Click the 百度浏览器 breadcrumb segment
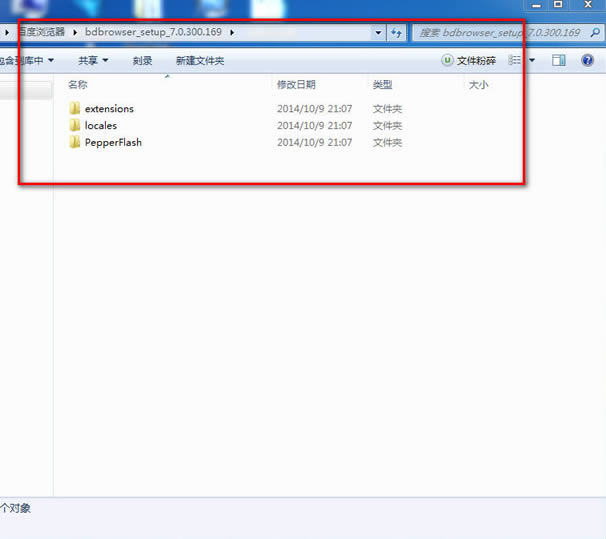This screenshot has width=606, height=539. coord(41,32)
